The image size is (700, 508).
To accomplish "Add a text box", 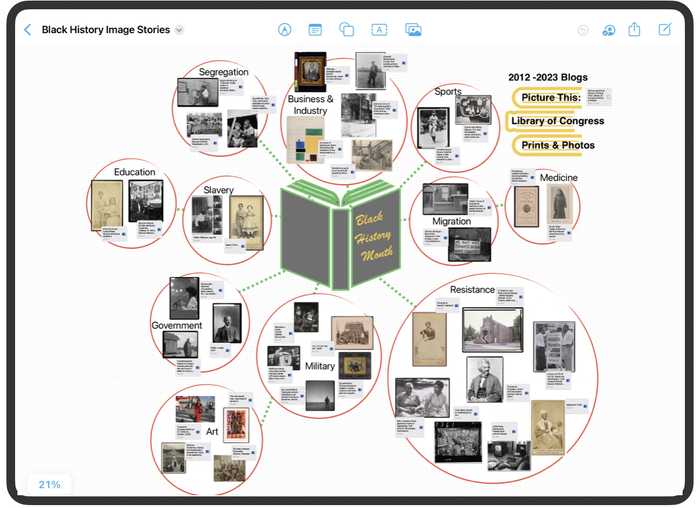I will coord(379,30).
